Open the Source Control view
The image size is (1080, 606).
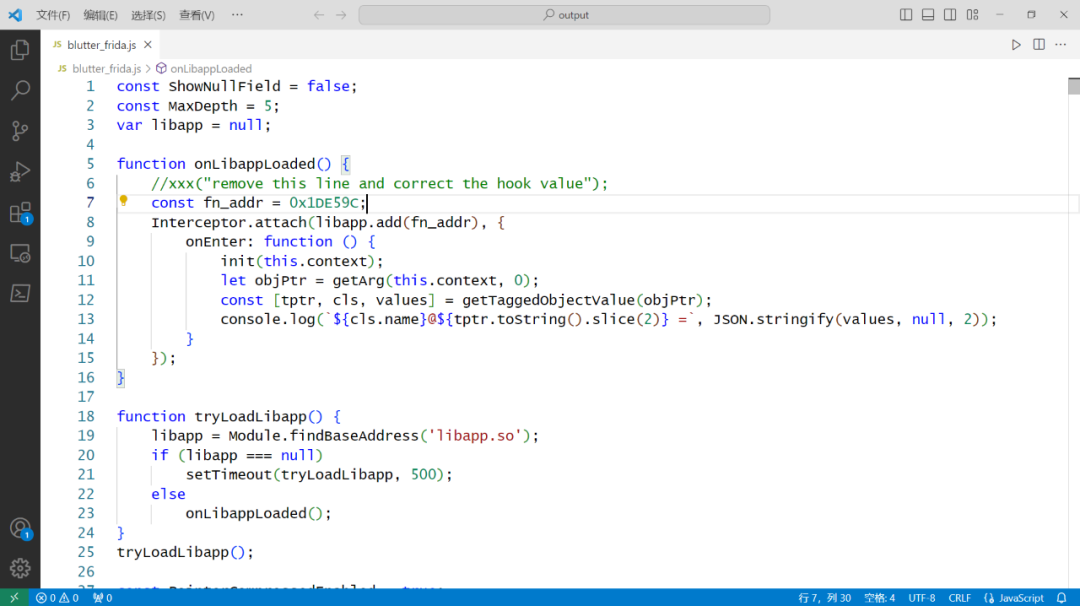coord(20,131)
